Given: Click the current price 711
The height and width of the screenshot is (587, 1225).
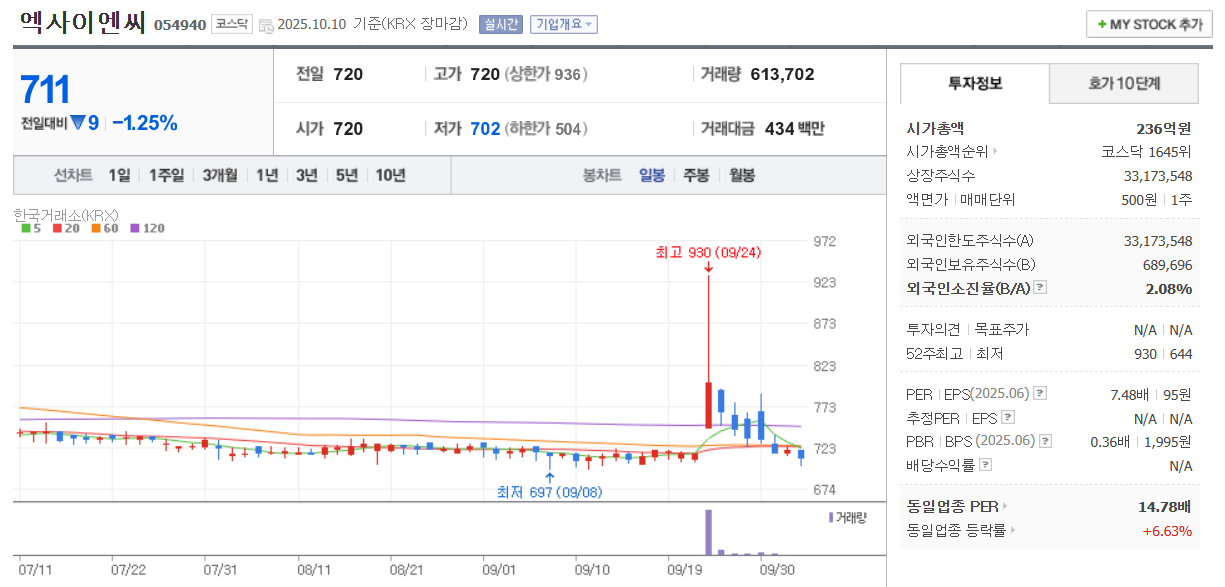Looking at the screenshot, I should pos(45,90).
